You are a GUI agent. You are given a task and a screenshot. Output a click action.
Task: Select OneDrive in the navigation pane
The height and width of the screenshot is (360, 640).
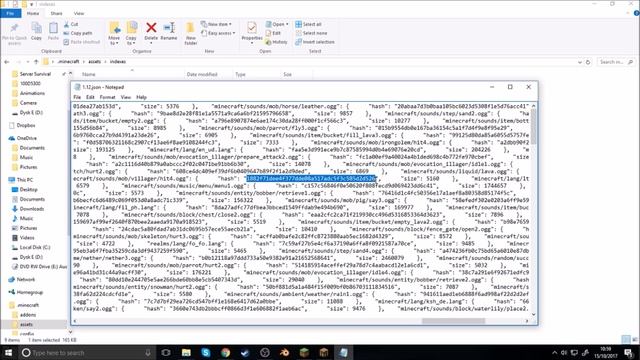27,138
